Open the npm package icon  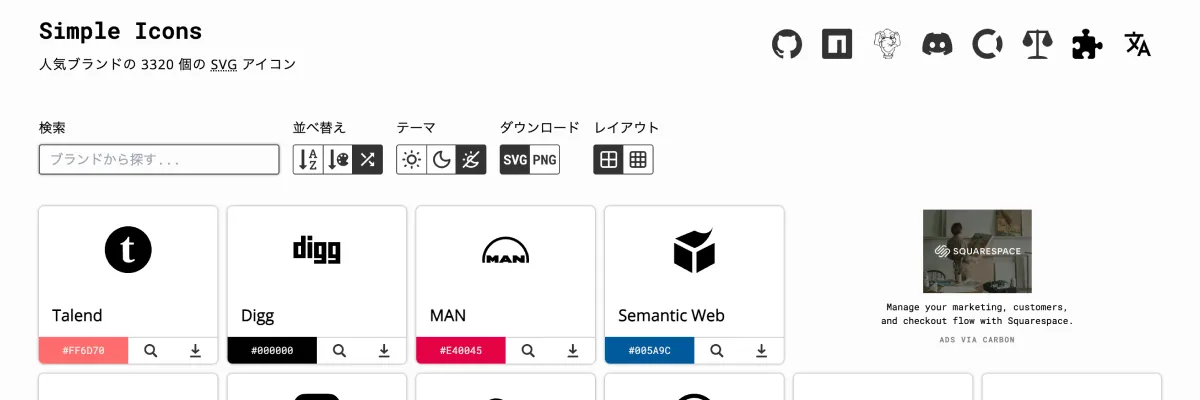(837, 44)
